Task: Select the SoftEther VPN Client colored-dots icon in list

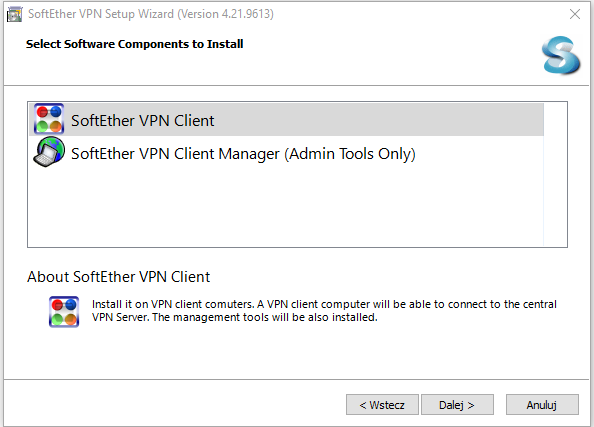Action: tap(49, 119)
